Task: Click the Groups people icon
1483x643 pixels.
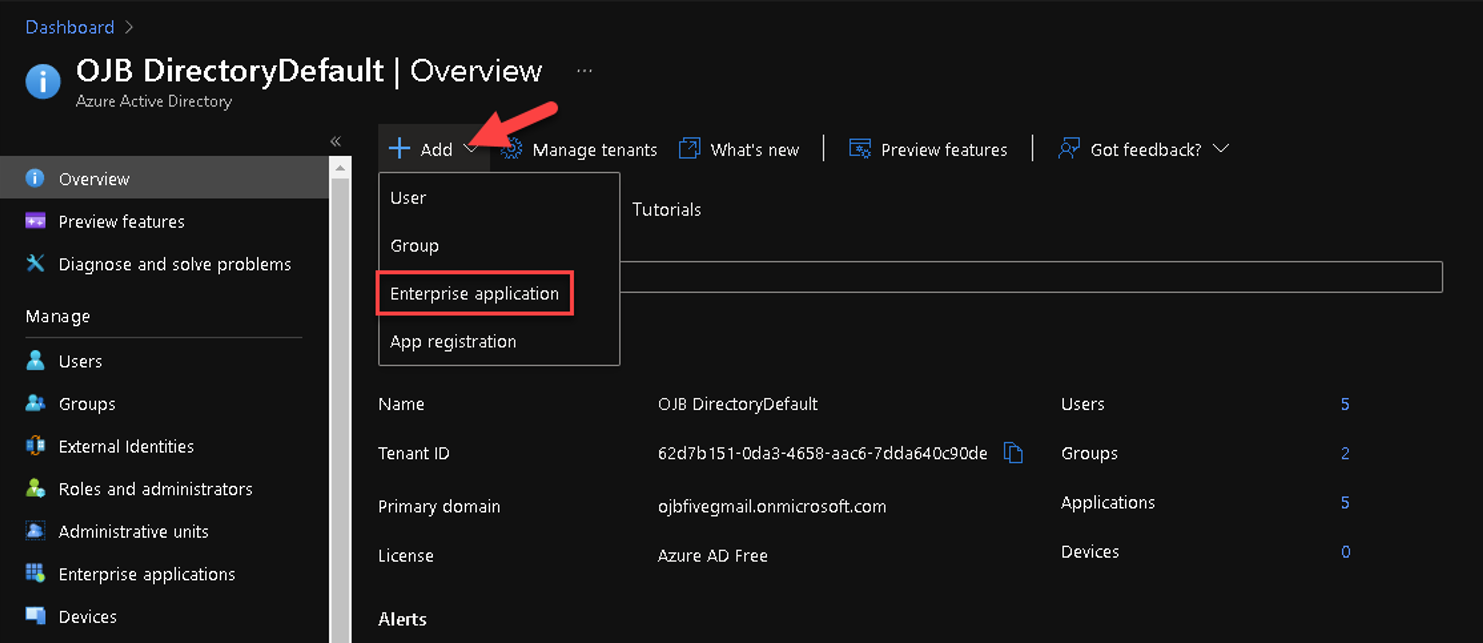Action: (x=35, y=403)
